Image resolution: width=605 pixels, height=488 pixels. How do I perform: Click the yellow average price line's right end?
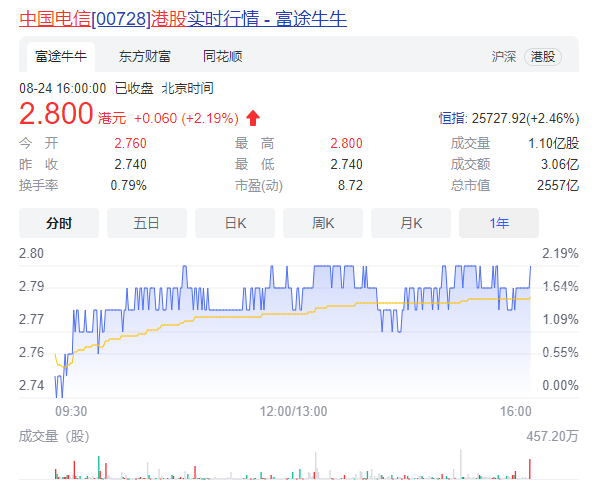click(x=529, y=298)
